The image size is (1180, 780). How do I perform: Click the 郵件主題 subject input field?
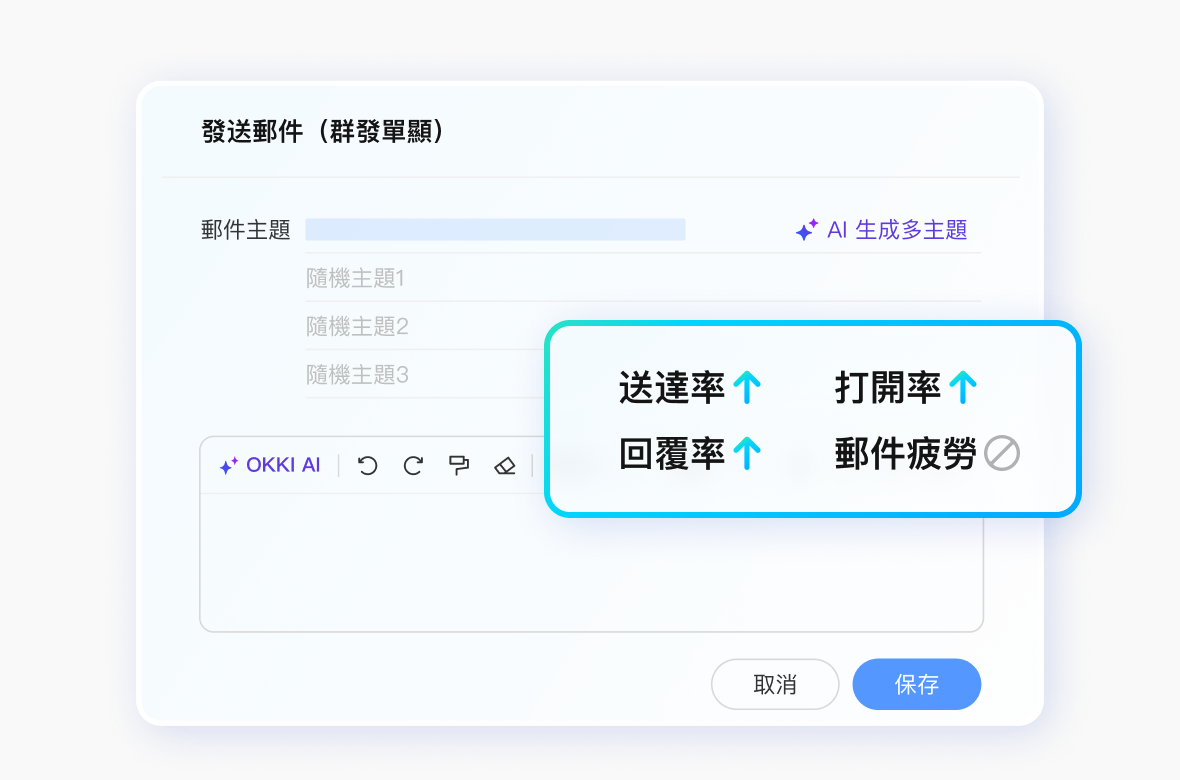pos(495,229)
